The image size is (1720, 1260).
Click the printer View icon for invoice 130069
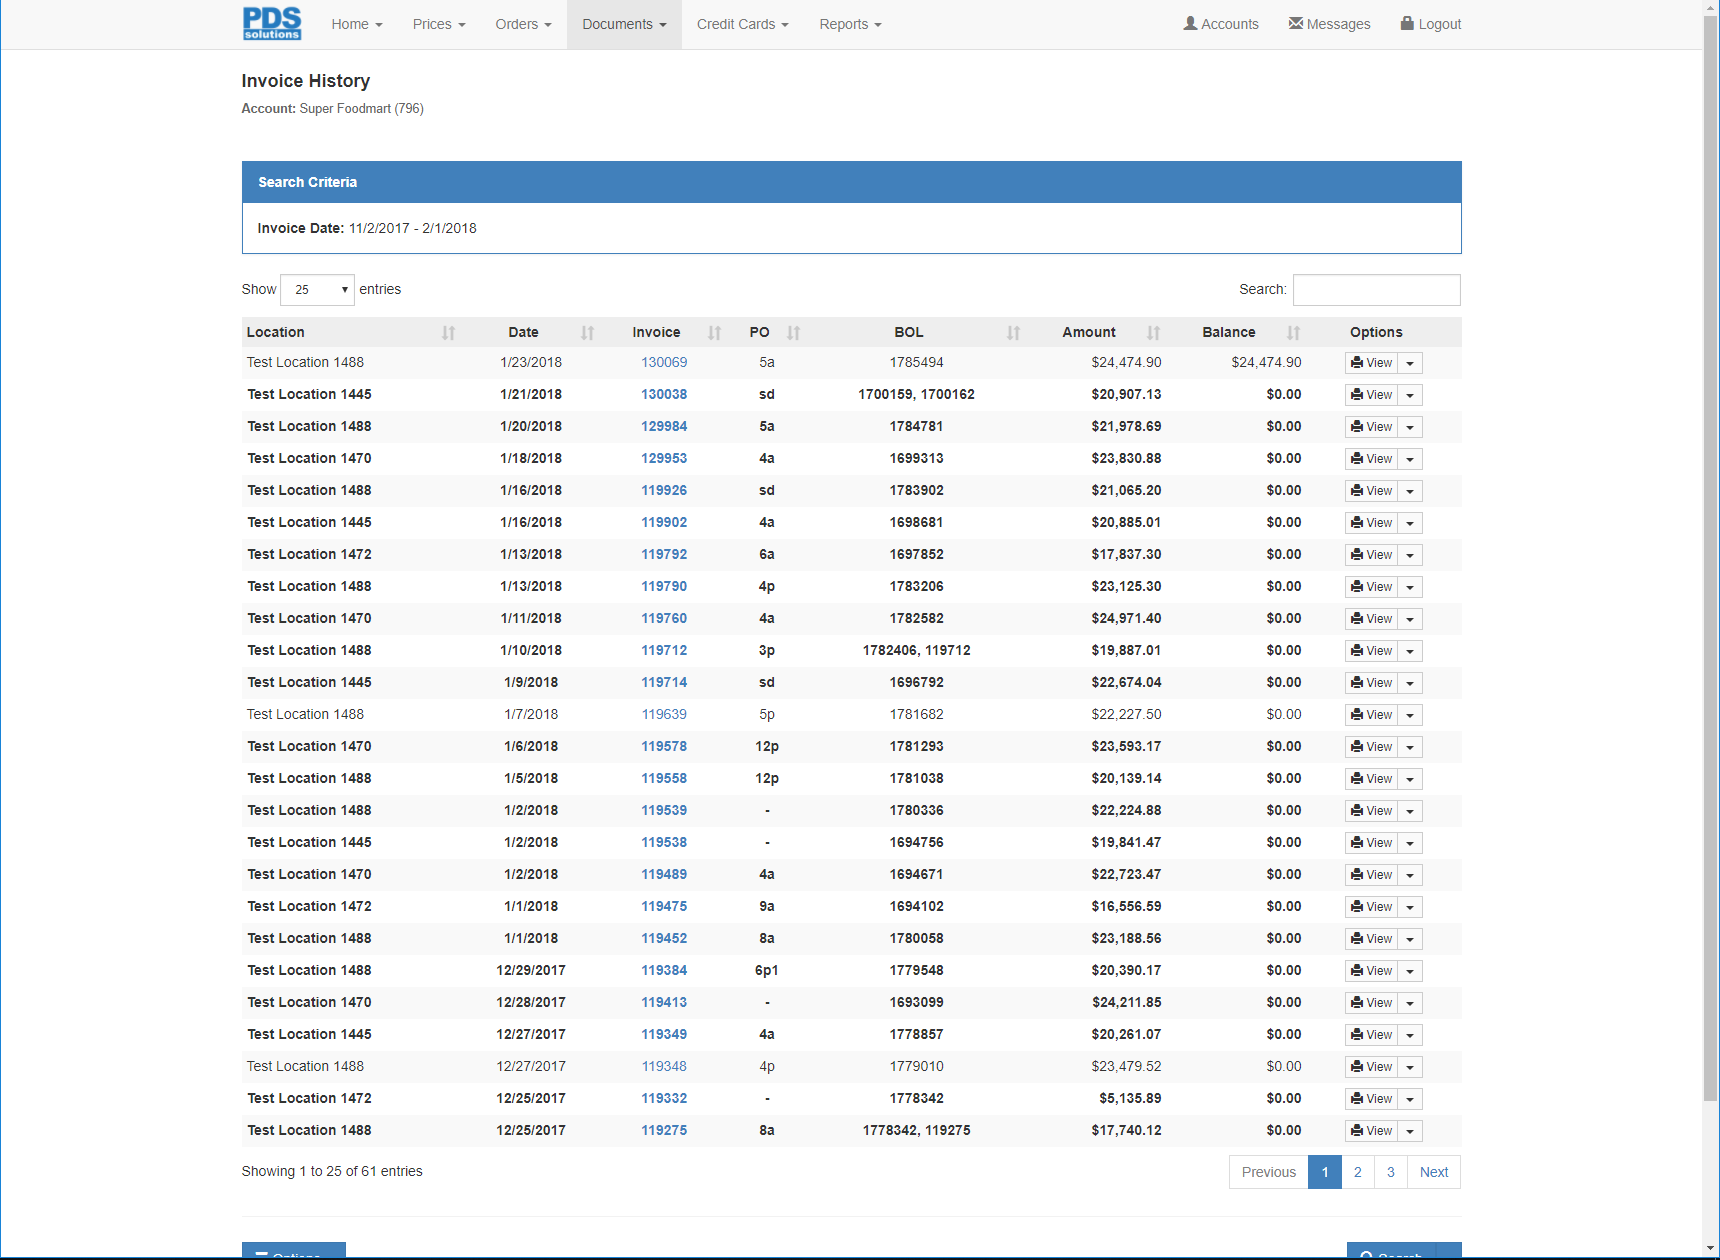[x=1357, y=362]
